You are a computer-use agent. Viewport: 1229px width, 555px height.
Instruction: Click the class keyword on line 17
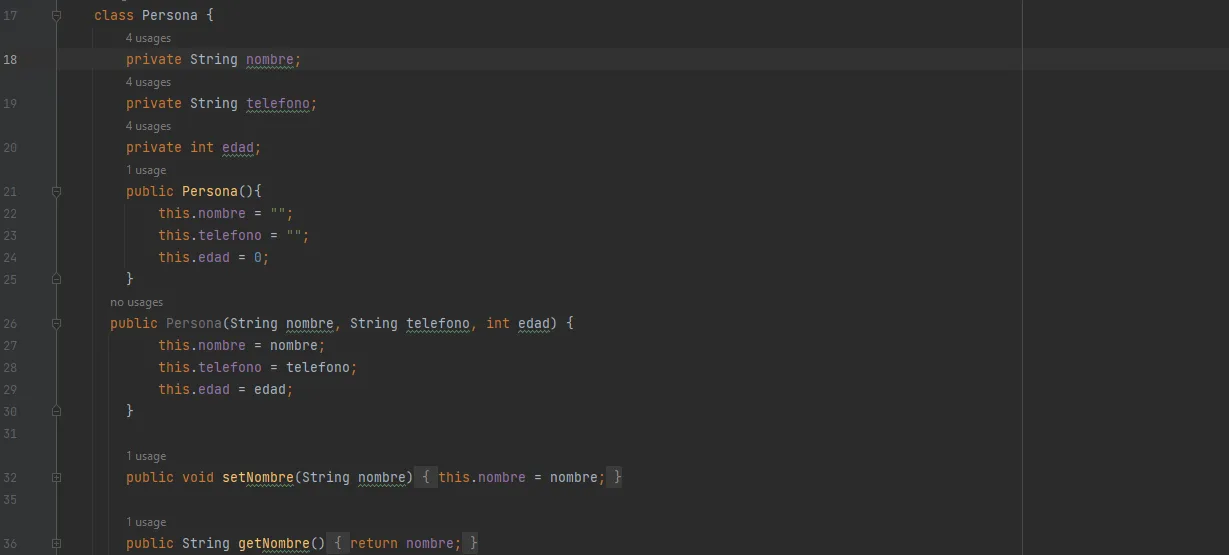pyautogui.click(x=114, y=16)
